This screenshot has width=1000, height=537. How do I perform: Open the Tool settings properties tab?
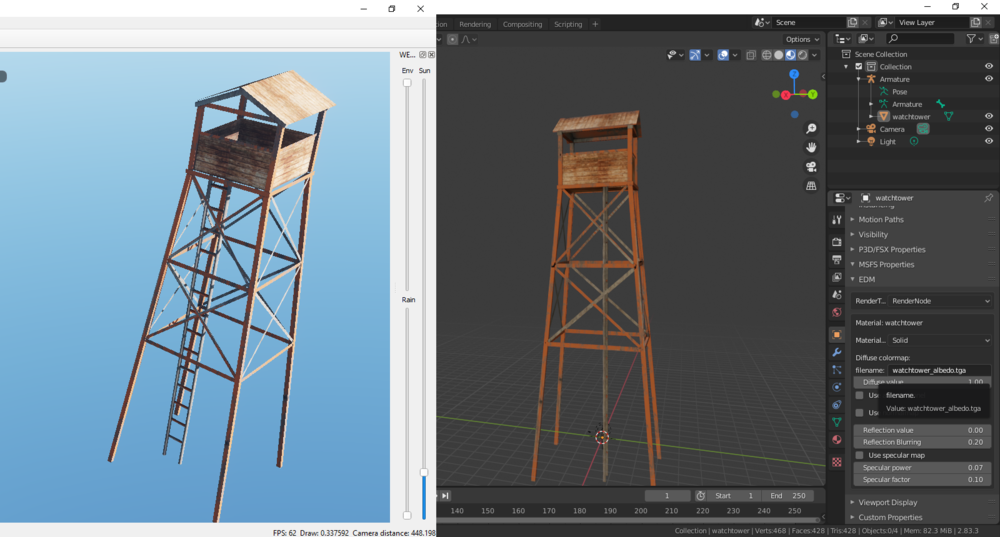837,219
